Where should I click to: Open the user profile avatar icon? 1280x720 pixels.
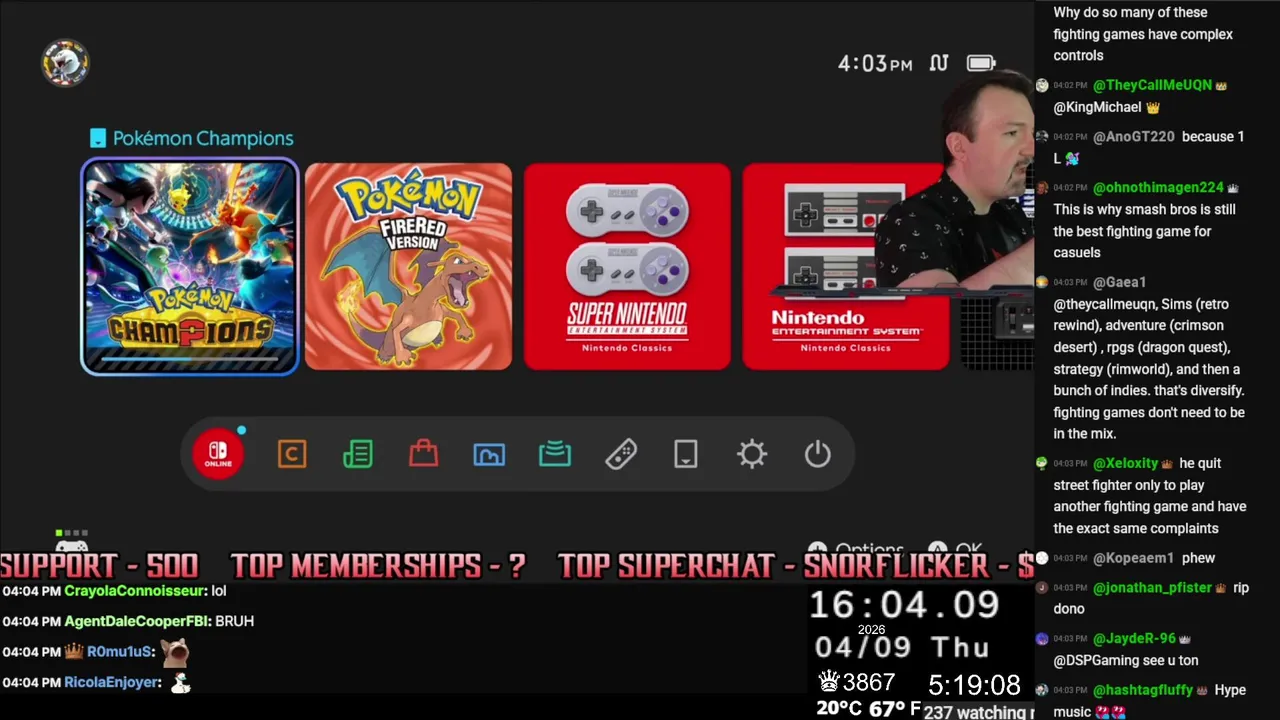[x=65, y=63]
